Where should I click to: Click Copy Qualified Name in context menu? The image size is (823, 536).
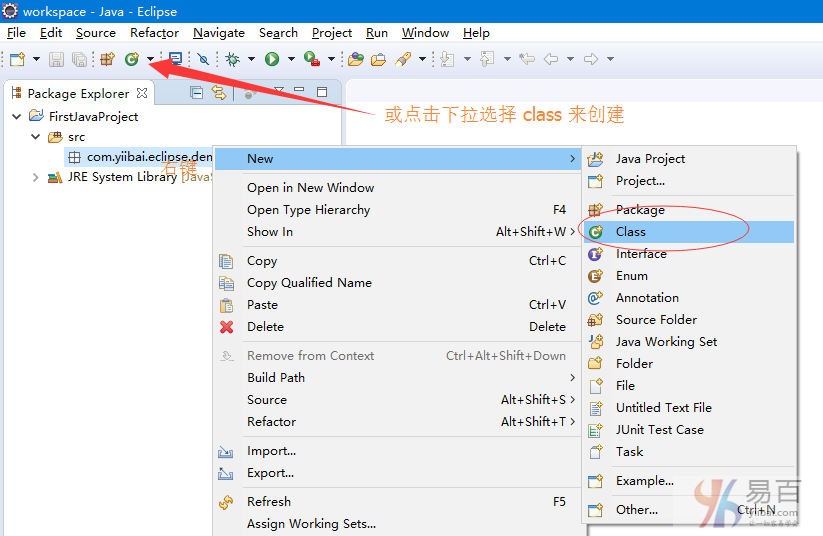click(x=397, y=283)
